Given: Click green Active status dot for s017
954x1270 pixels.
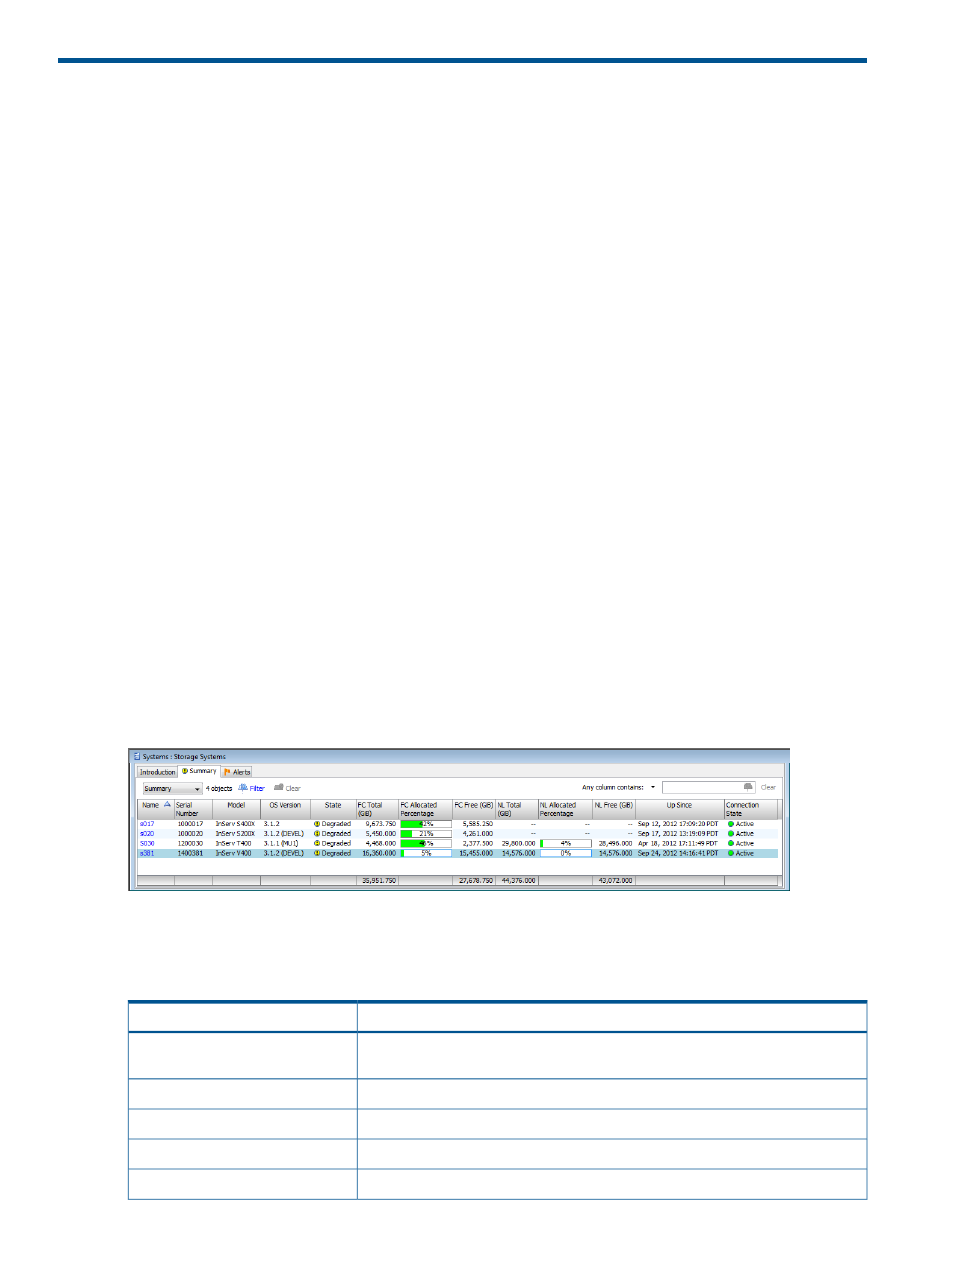Looking at the screenshot, I should (731, 824).
